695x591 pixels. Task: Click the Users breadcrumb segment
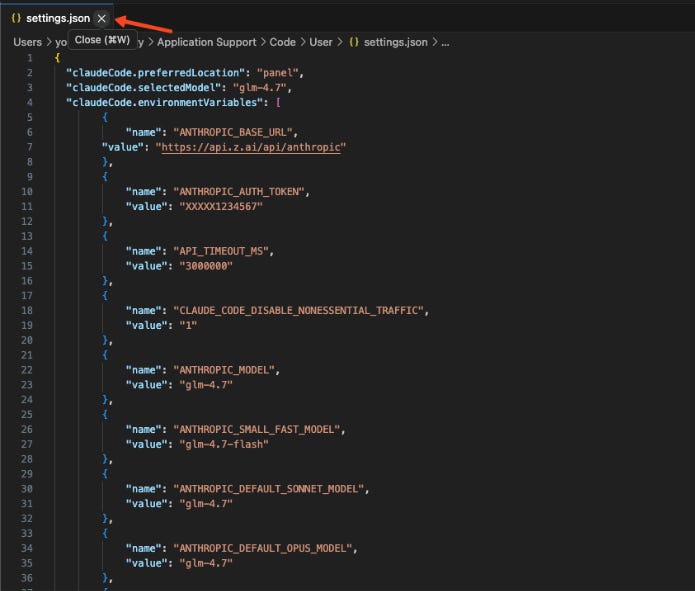[27, 42]
